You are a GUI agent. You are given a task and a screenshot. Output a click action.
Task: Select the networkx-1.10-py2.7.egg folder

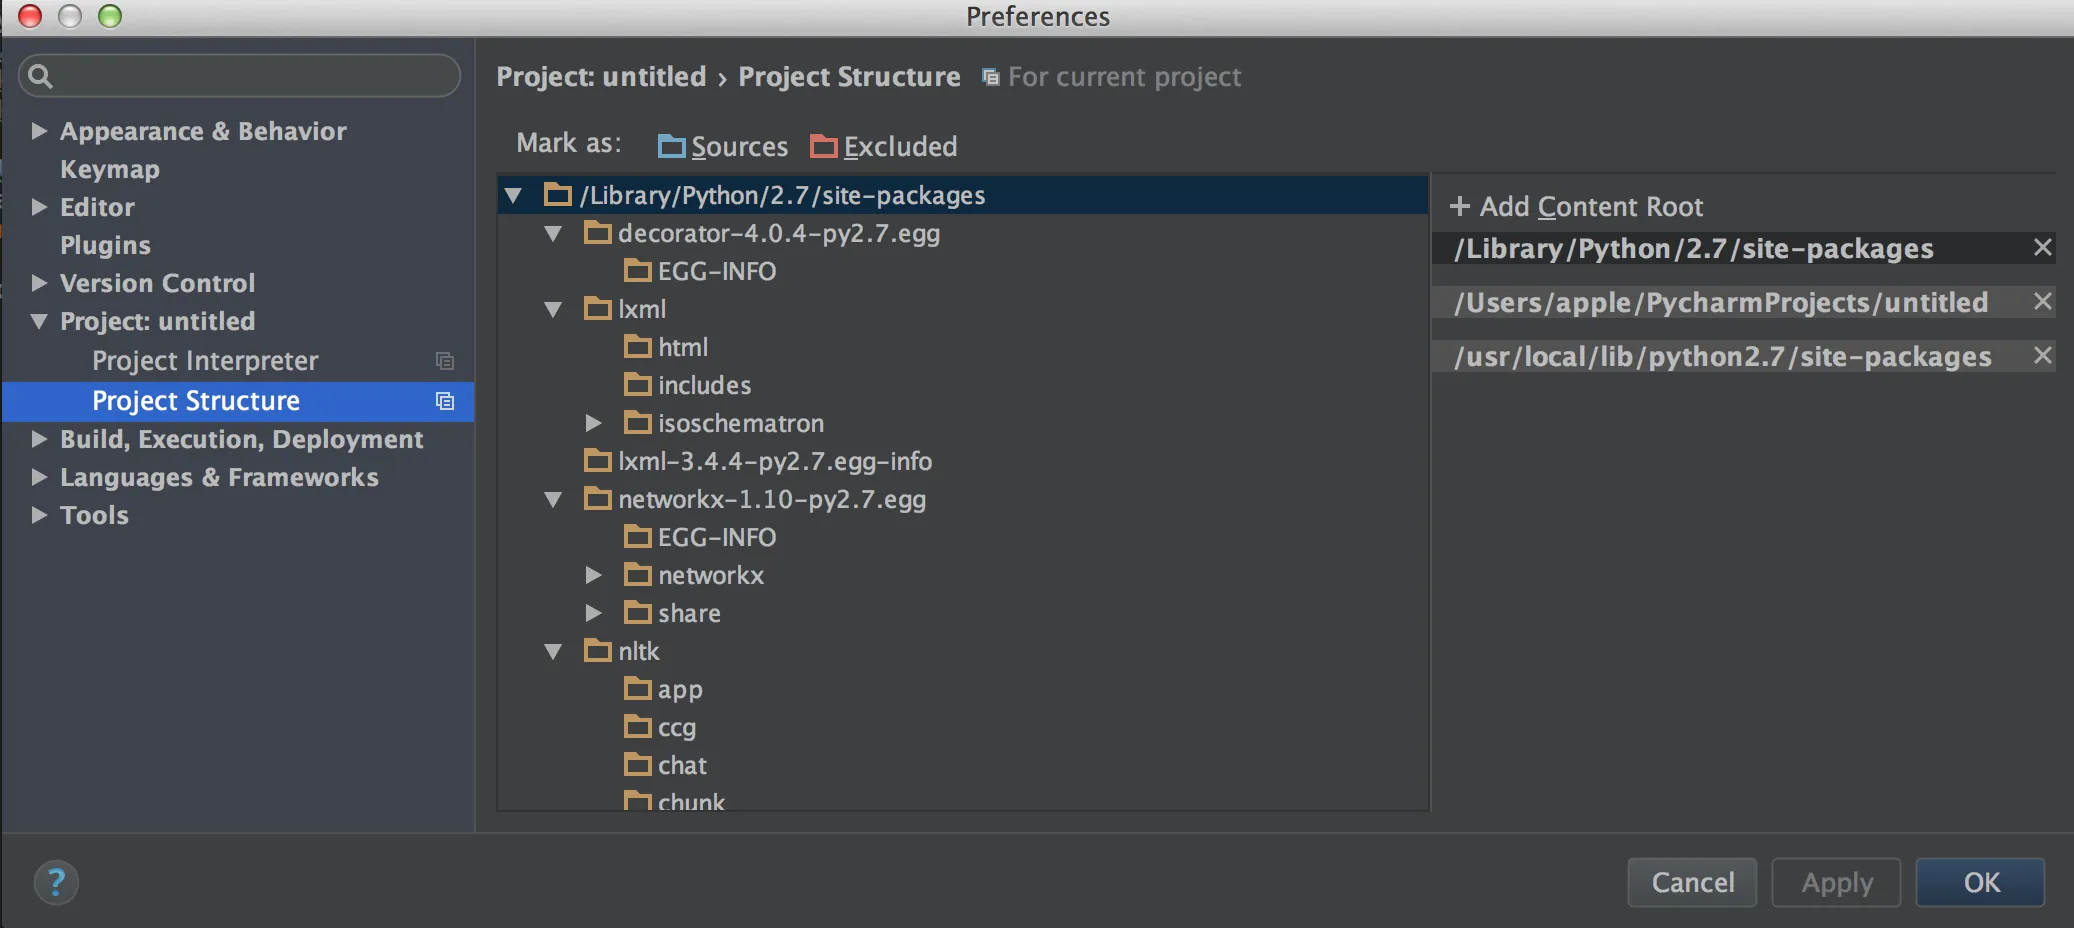tap(771, 499)
